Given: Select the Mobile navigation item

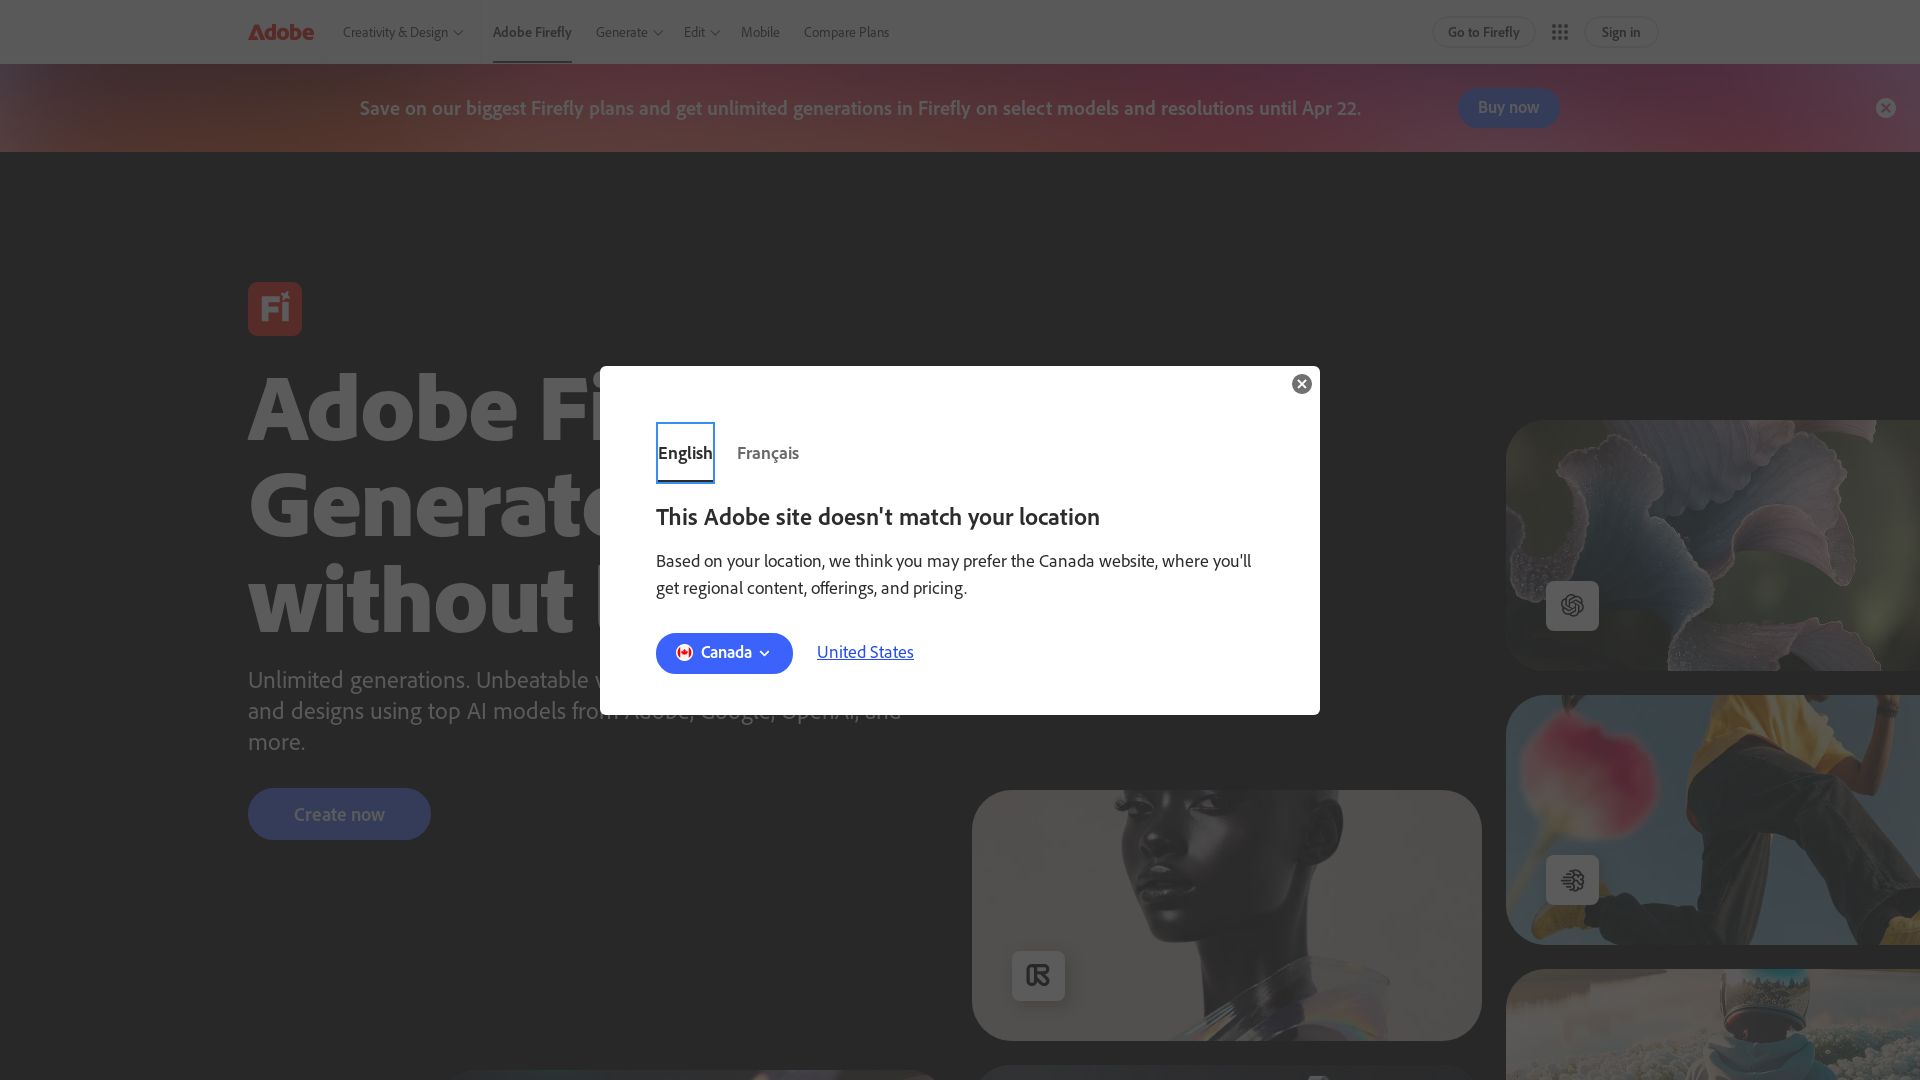Looking at the screenshot, I should coord(760,32).
